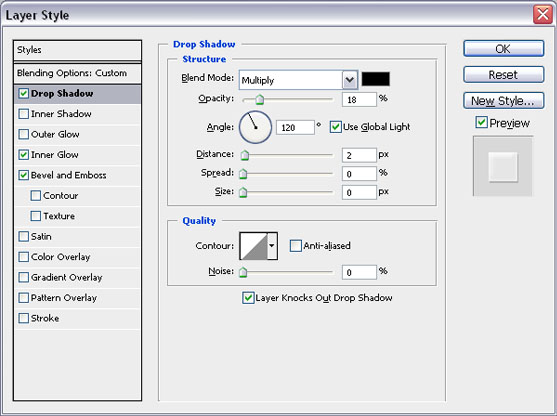The height and width of the screenshot is (416, 557).
Task: Enable the Color Overlay checkbox
Action: point(23,257)
